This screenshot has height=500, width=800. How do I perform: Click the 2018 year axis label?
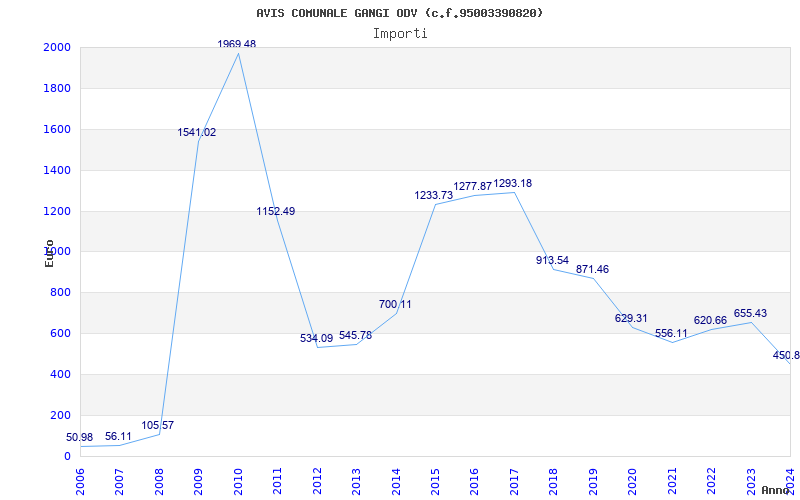(554, 482)
